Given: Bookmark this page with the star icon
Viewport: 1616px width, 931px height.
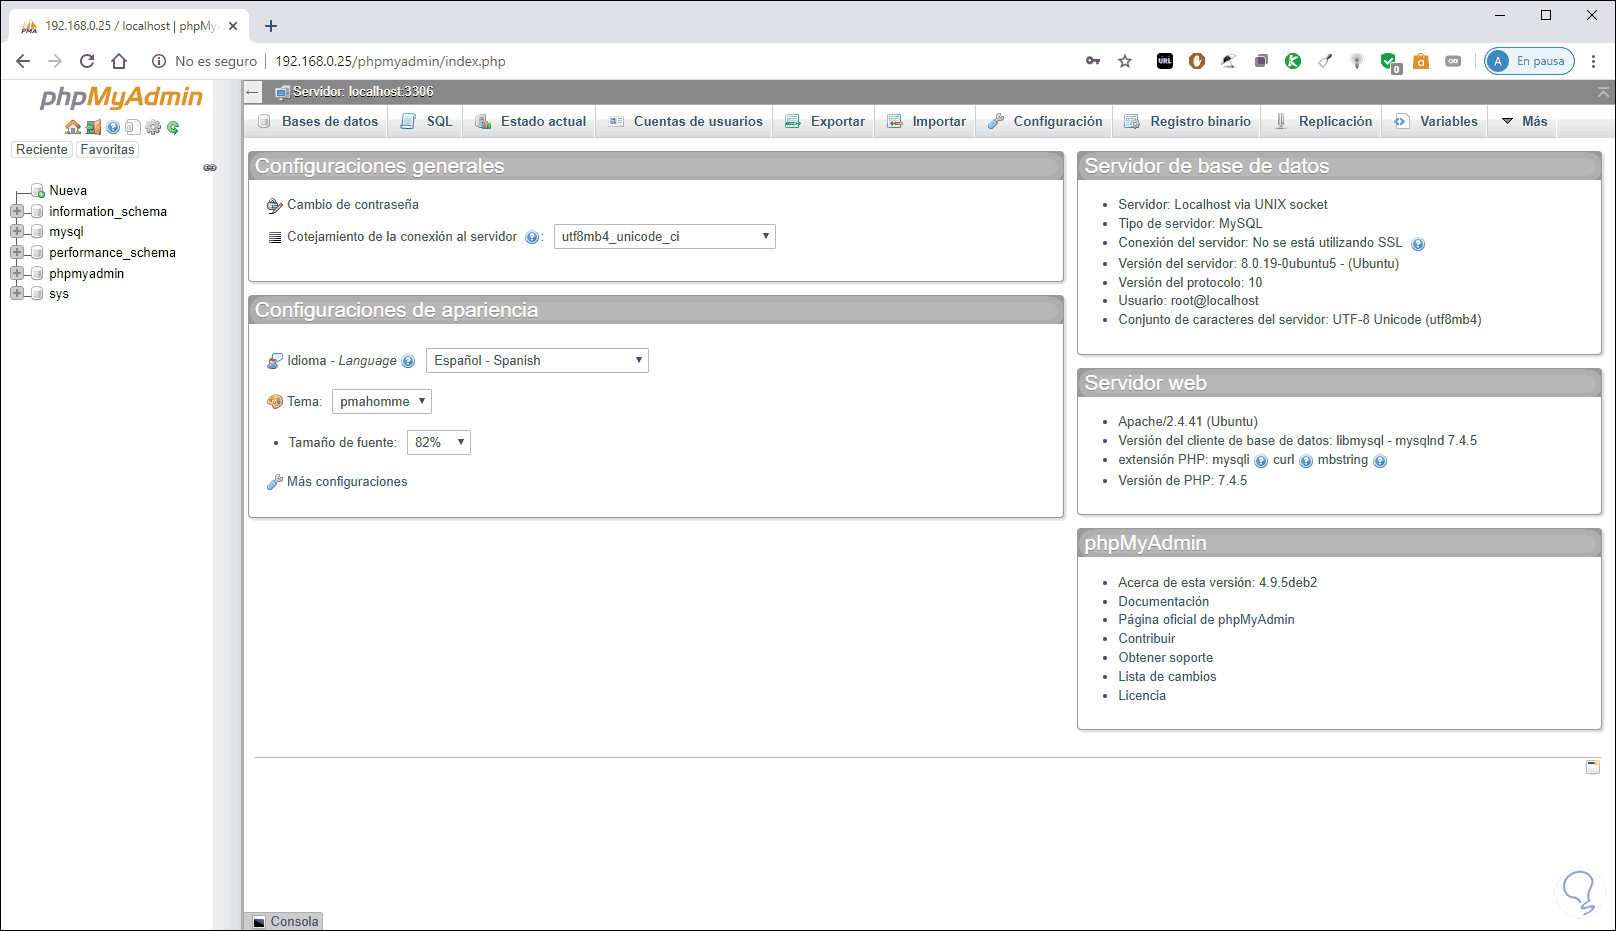Looking at the screenshot, I should 1125,61.
